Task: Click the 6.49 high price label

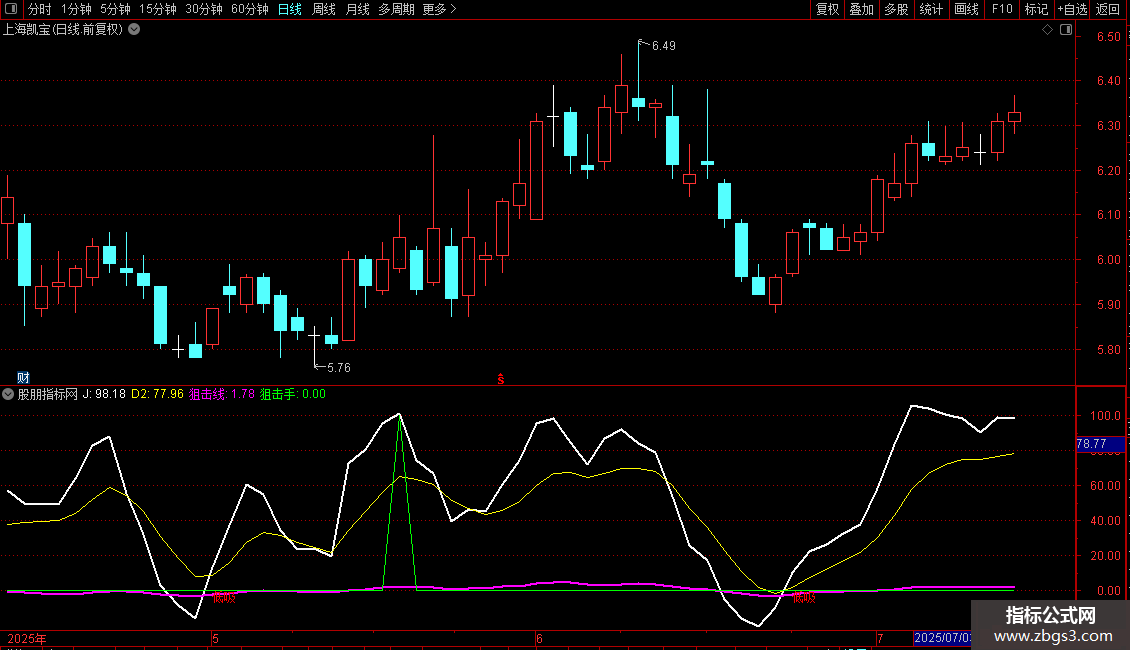Action: click(664, 45)
